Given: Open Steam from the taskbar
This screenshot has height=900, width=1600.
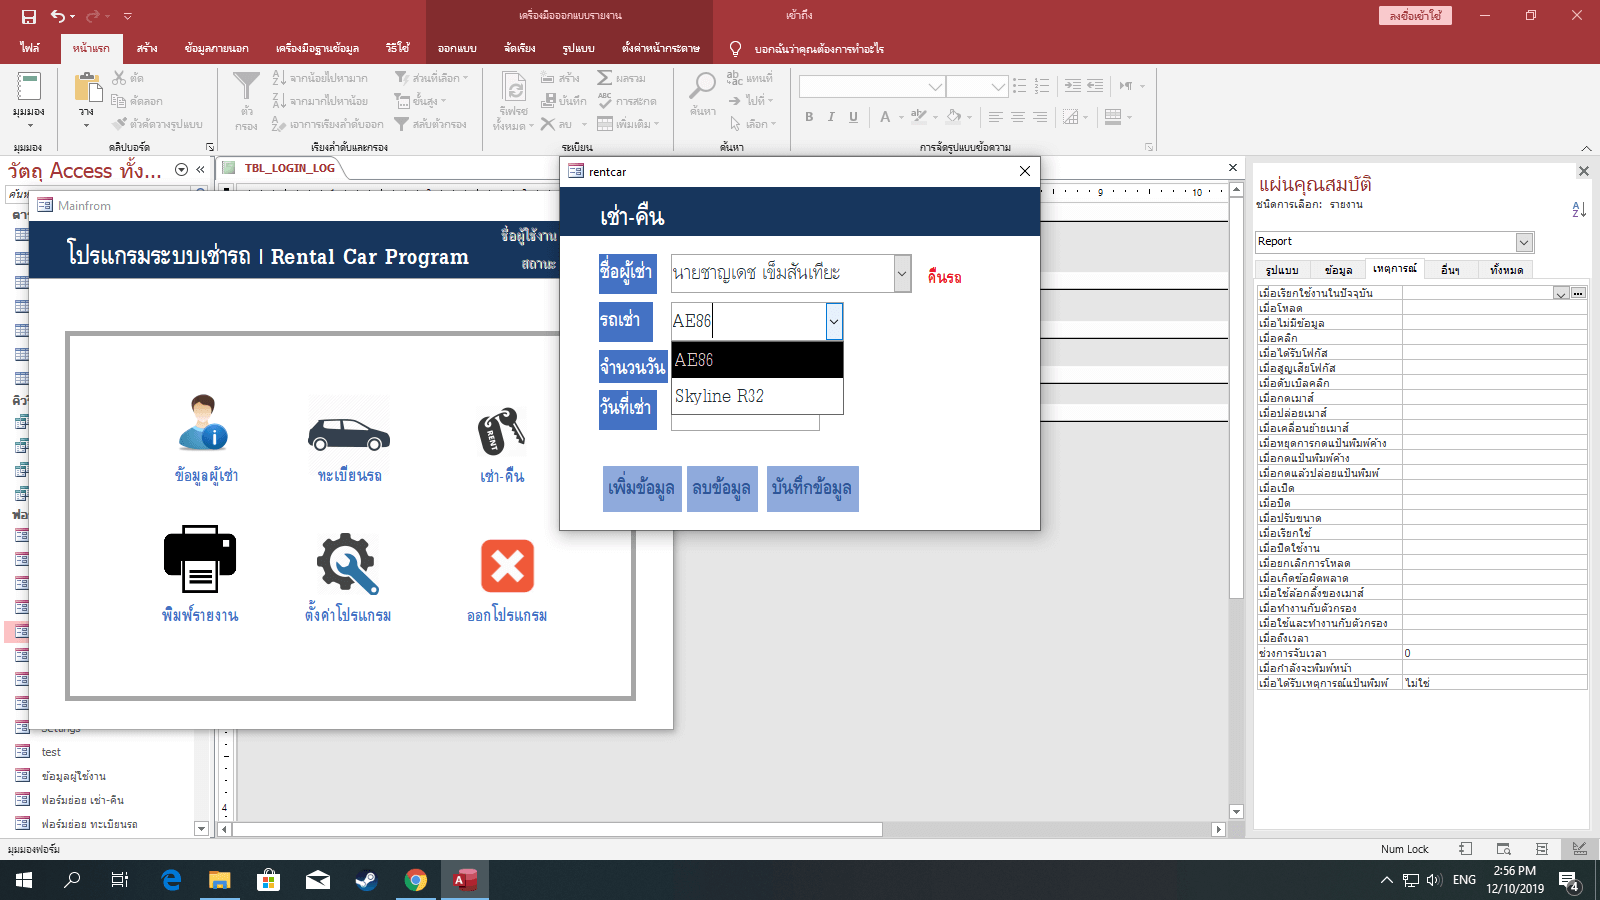Looking at the screenshot, I should click(366, 880).
